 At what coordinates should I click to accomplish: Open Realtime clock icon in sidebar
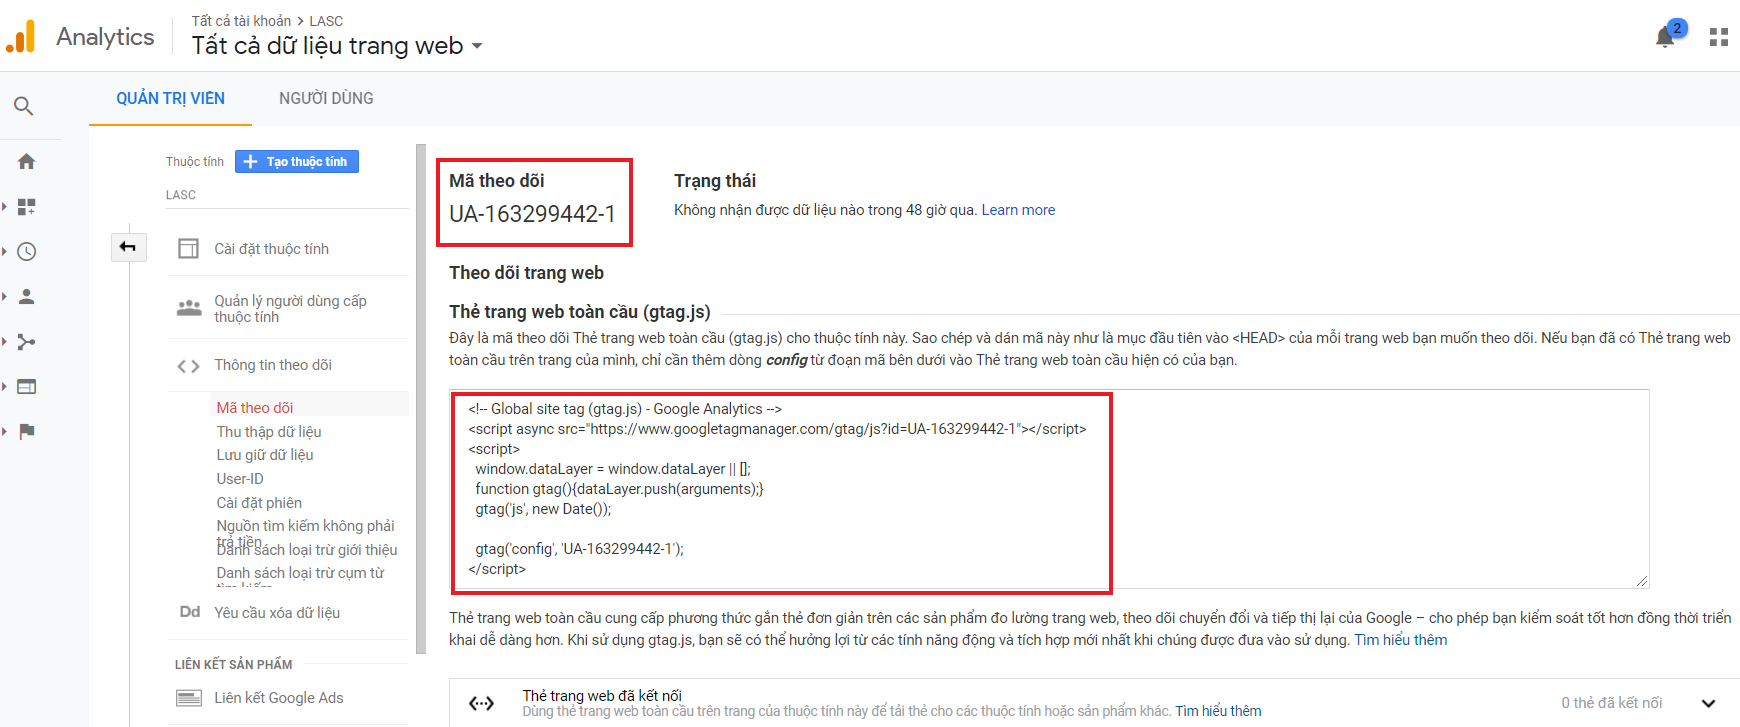[27, 251]
